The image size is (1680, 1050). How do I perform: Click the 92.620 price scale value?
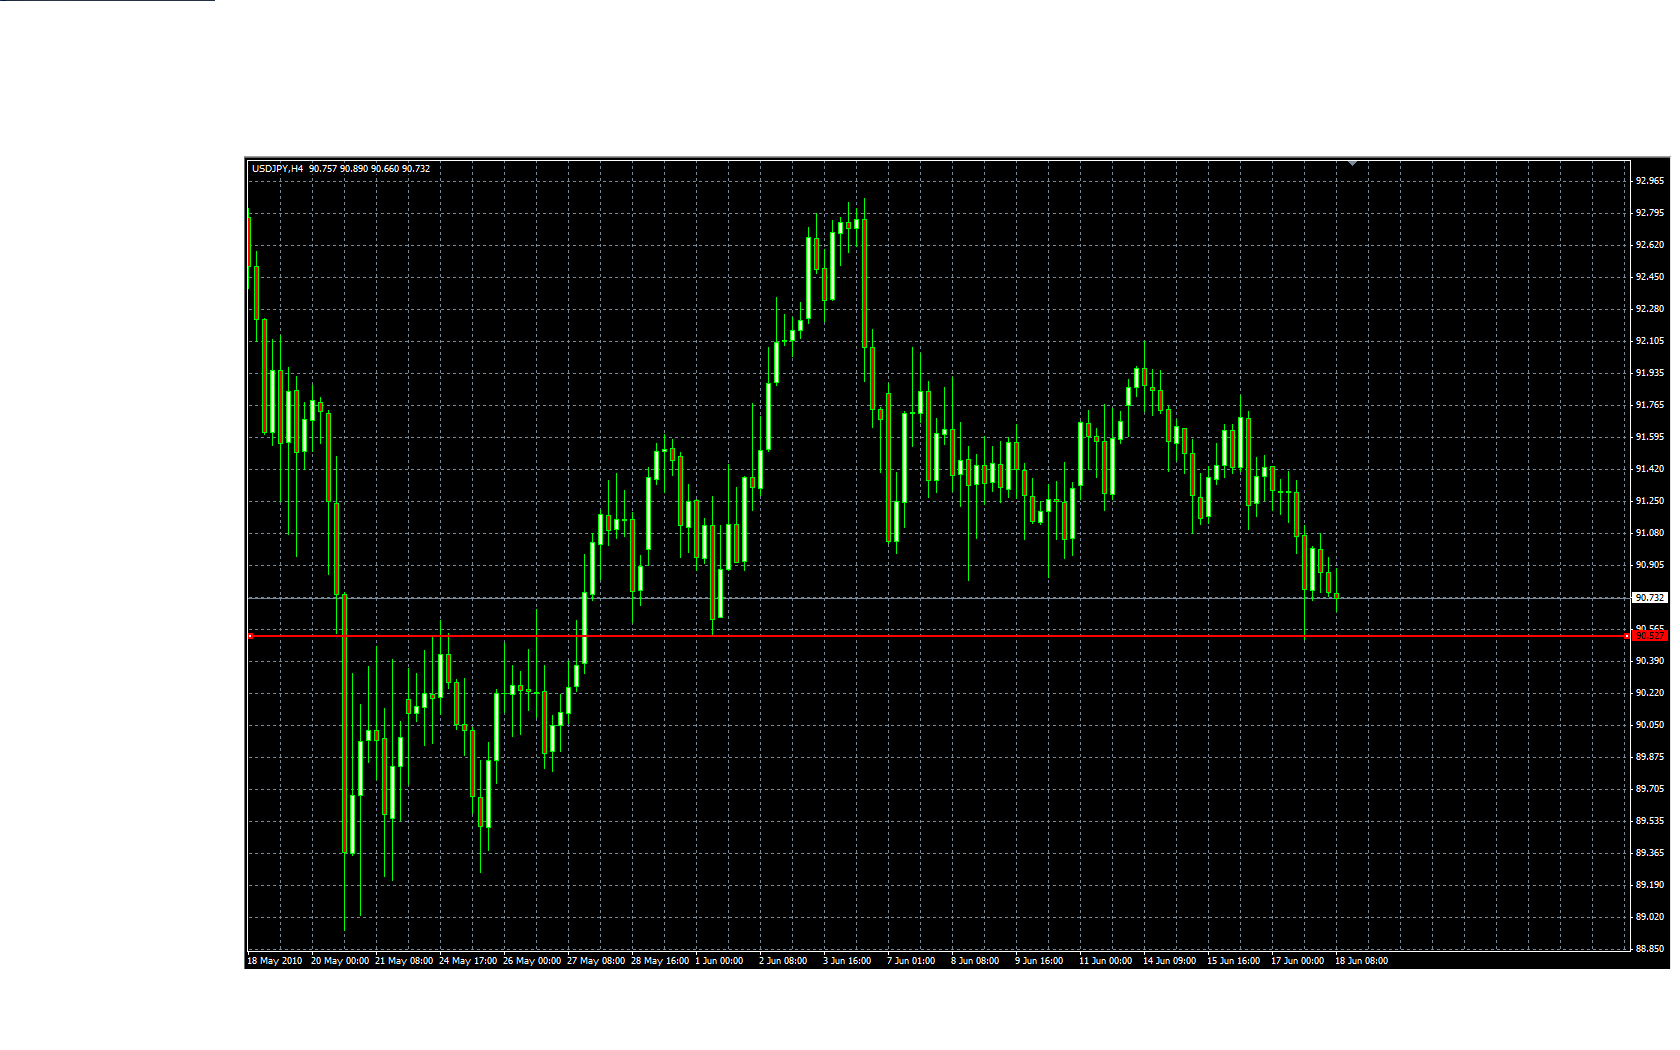(1650, 245)
